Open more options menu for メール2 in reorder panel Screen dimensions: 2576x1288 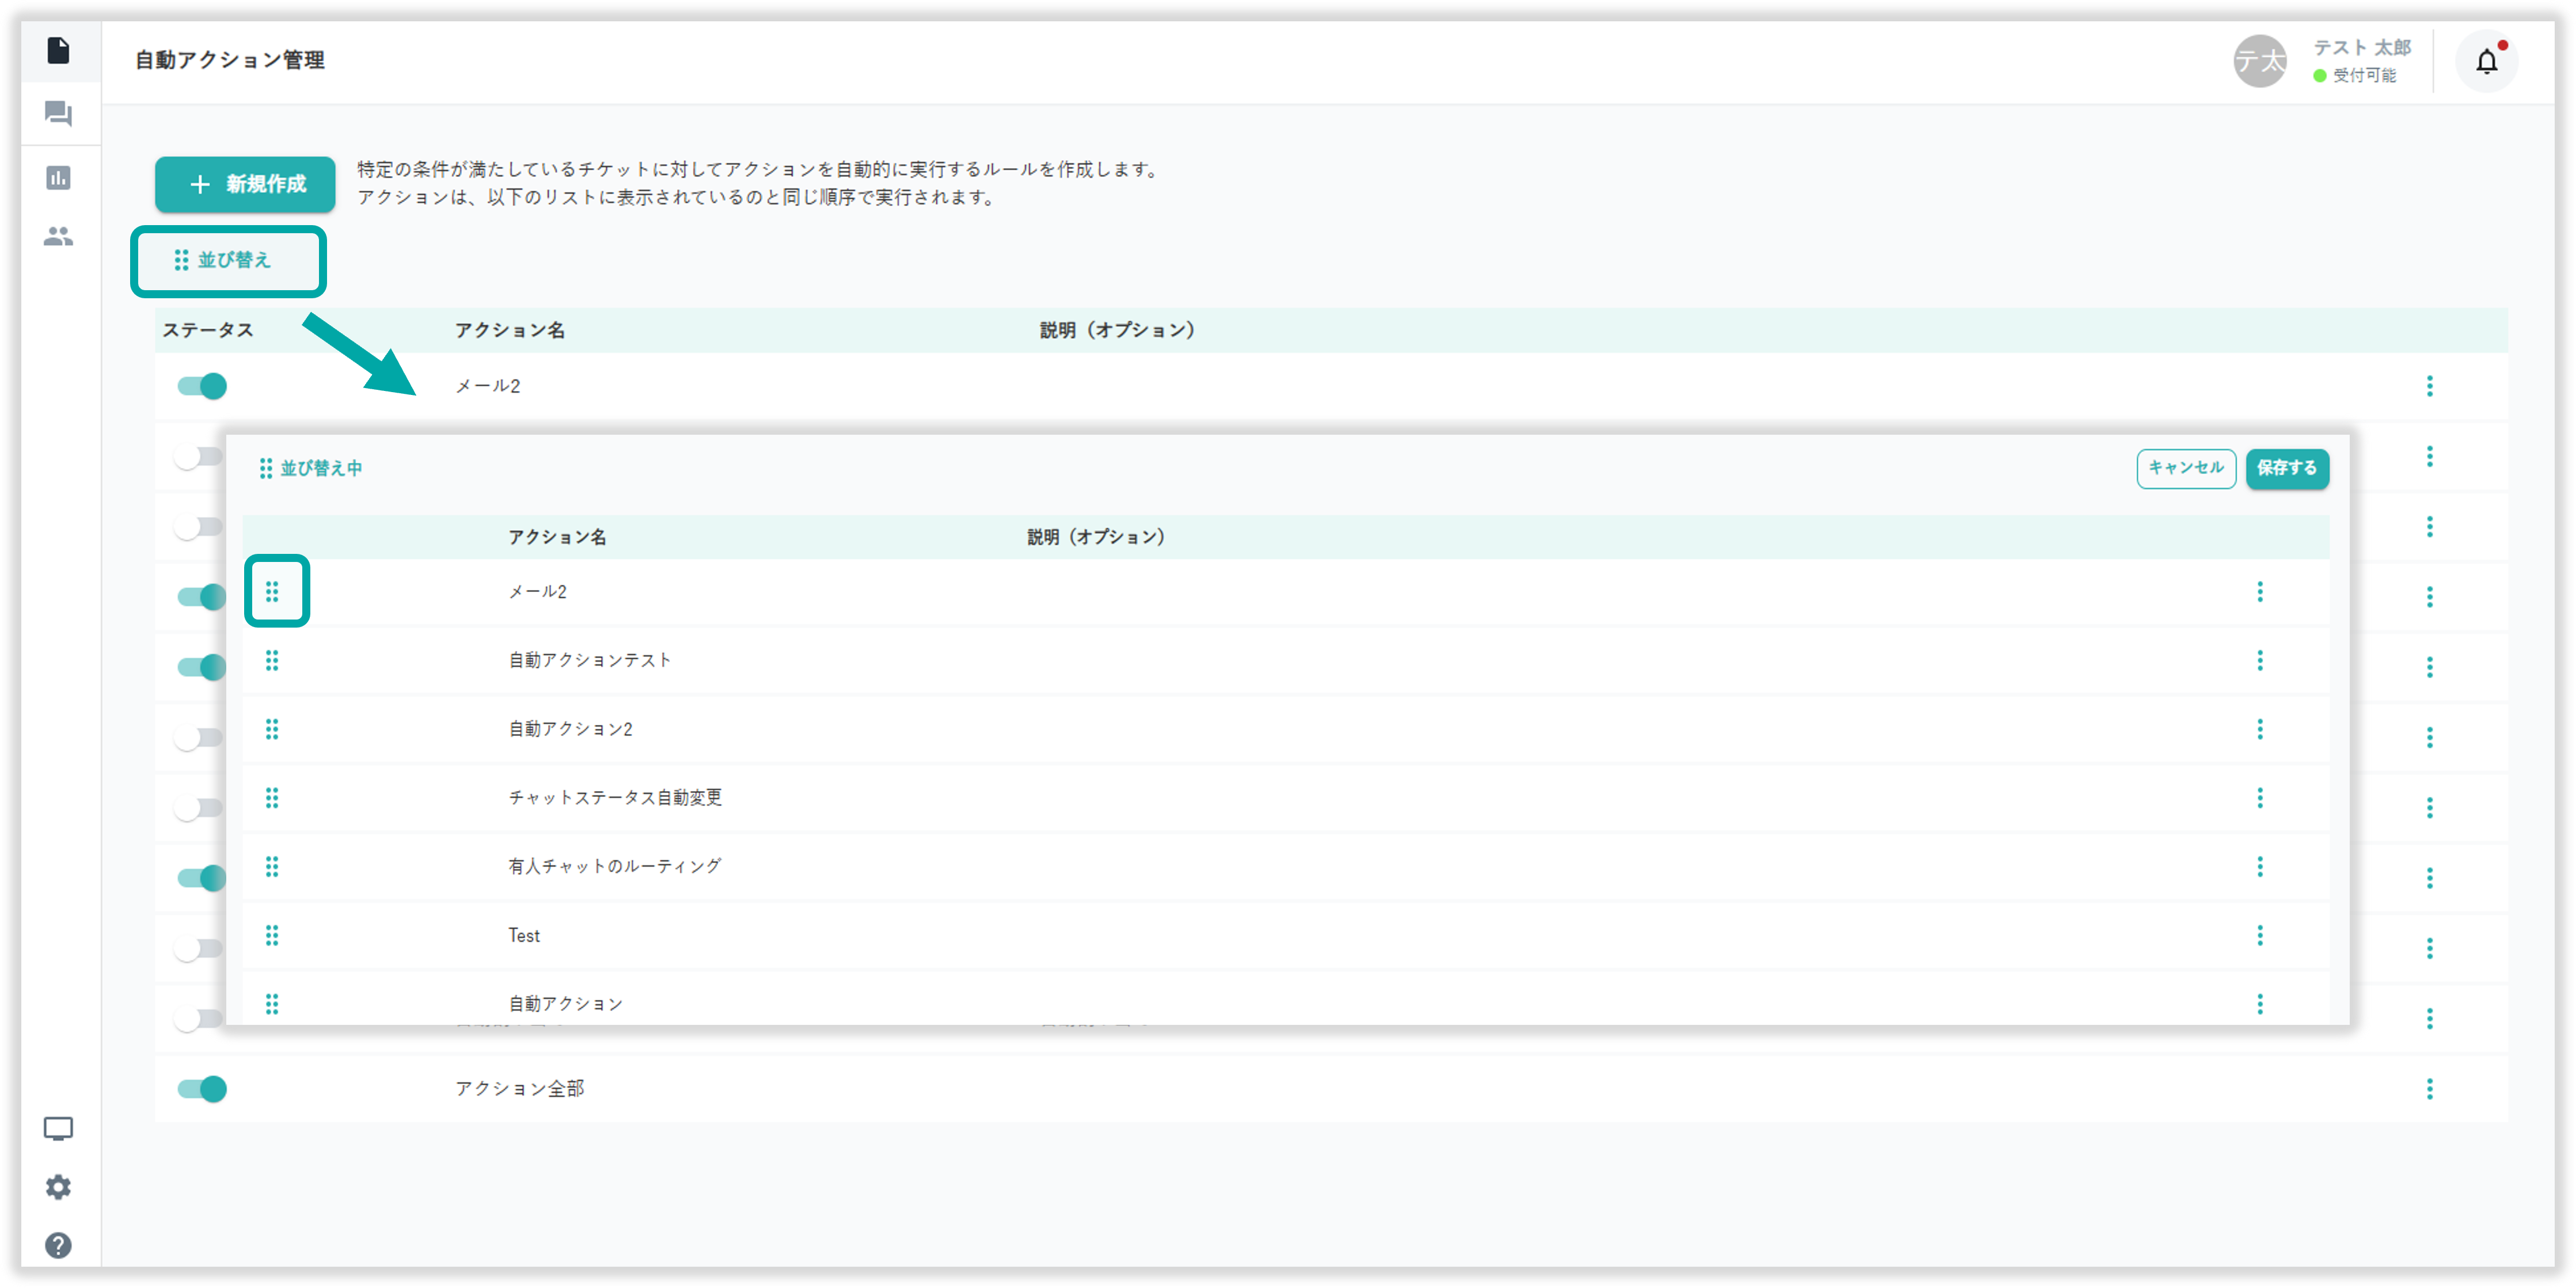[2259, 592]
